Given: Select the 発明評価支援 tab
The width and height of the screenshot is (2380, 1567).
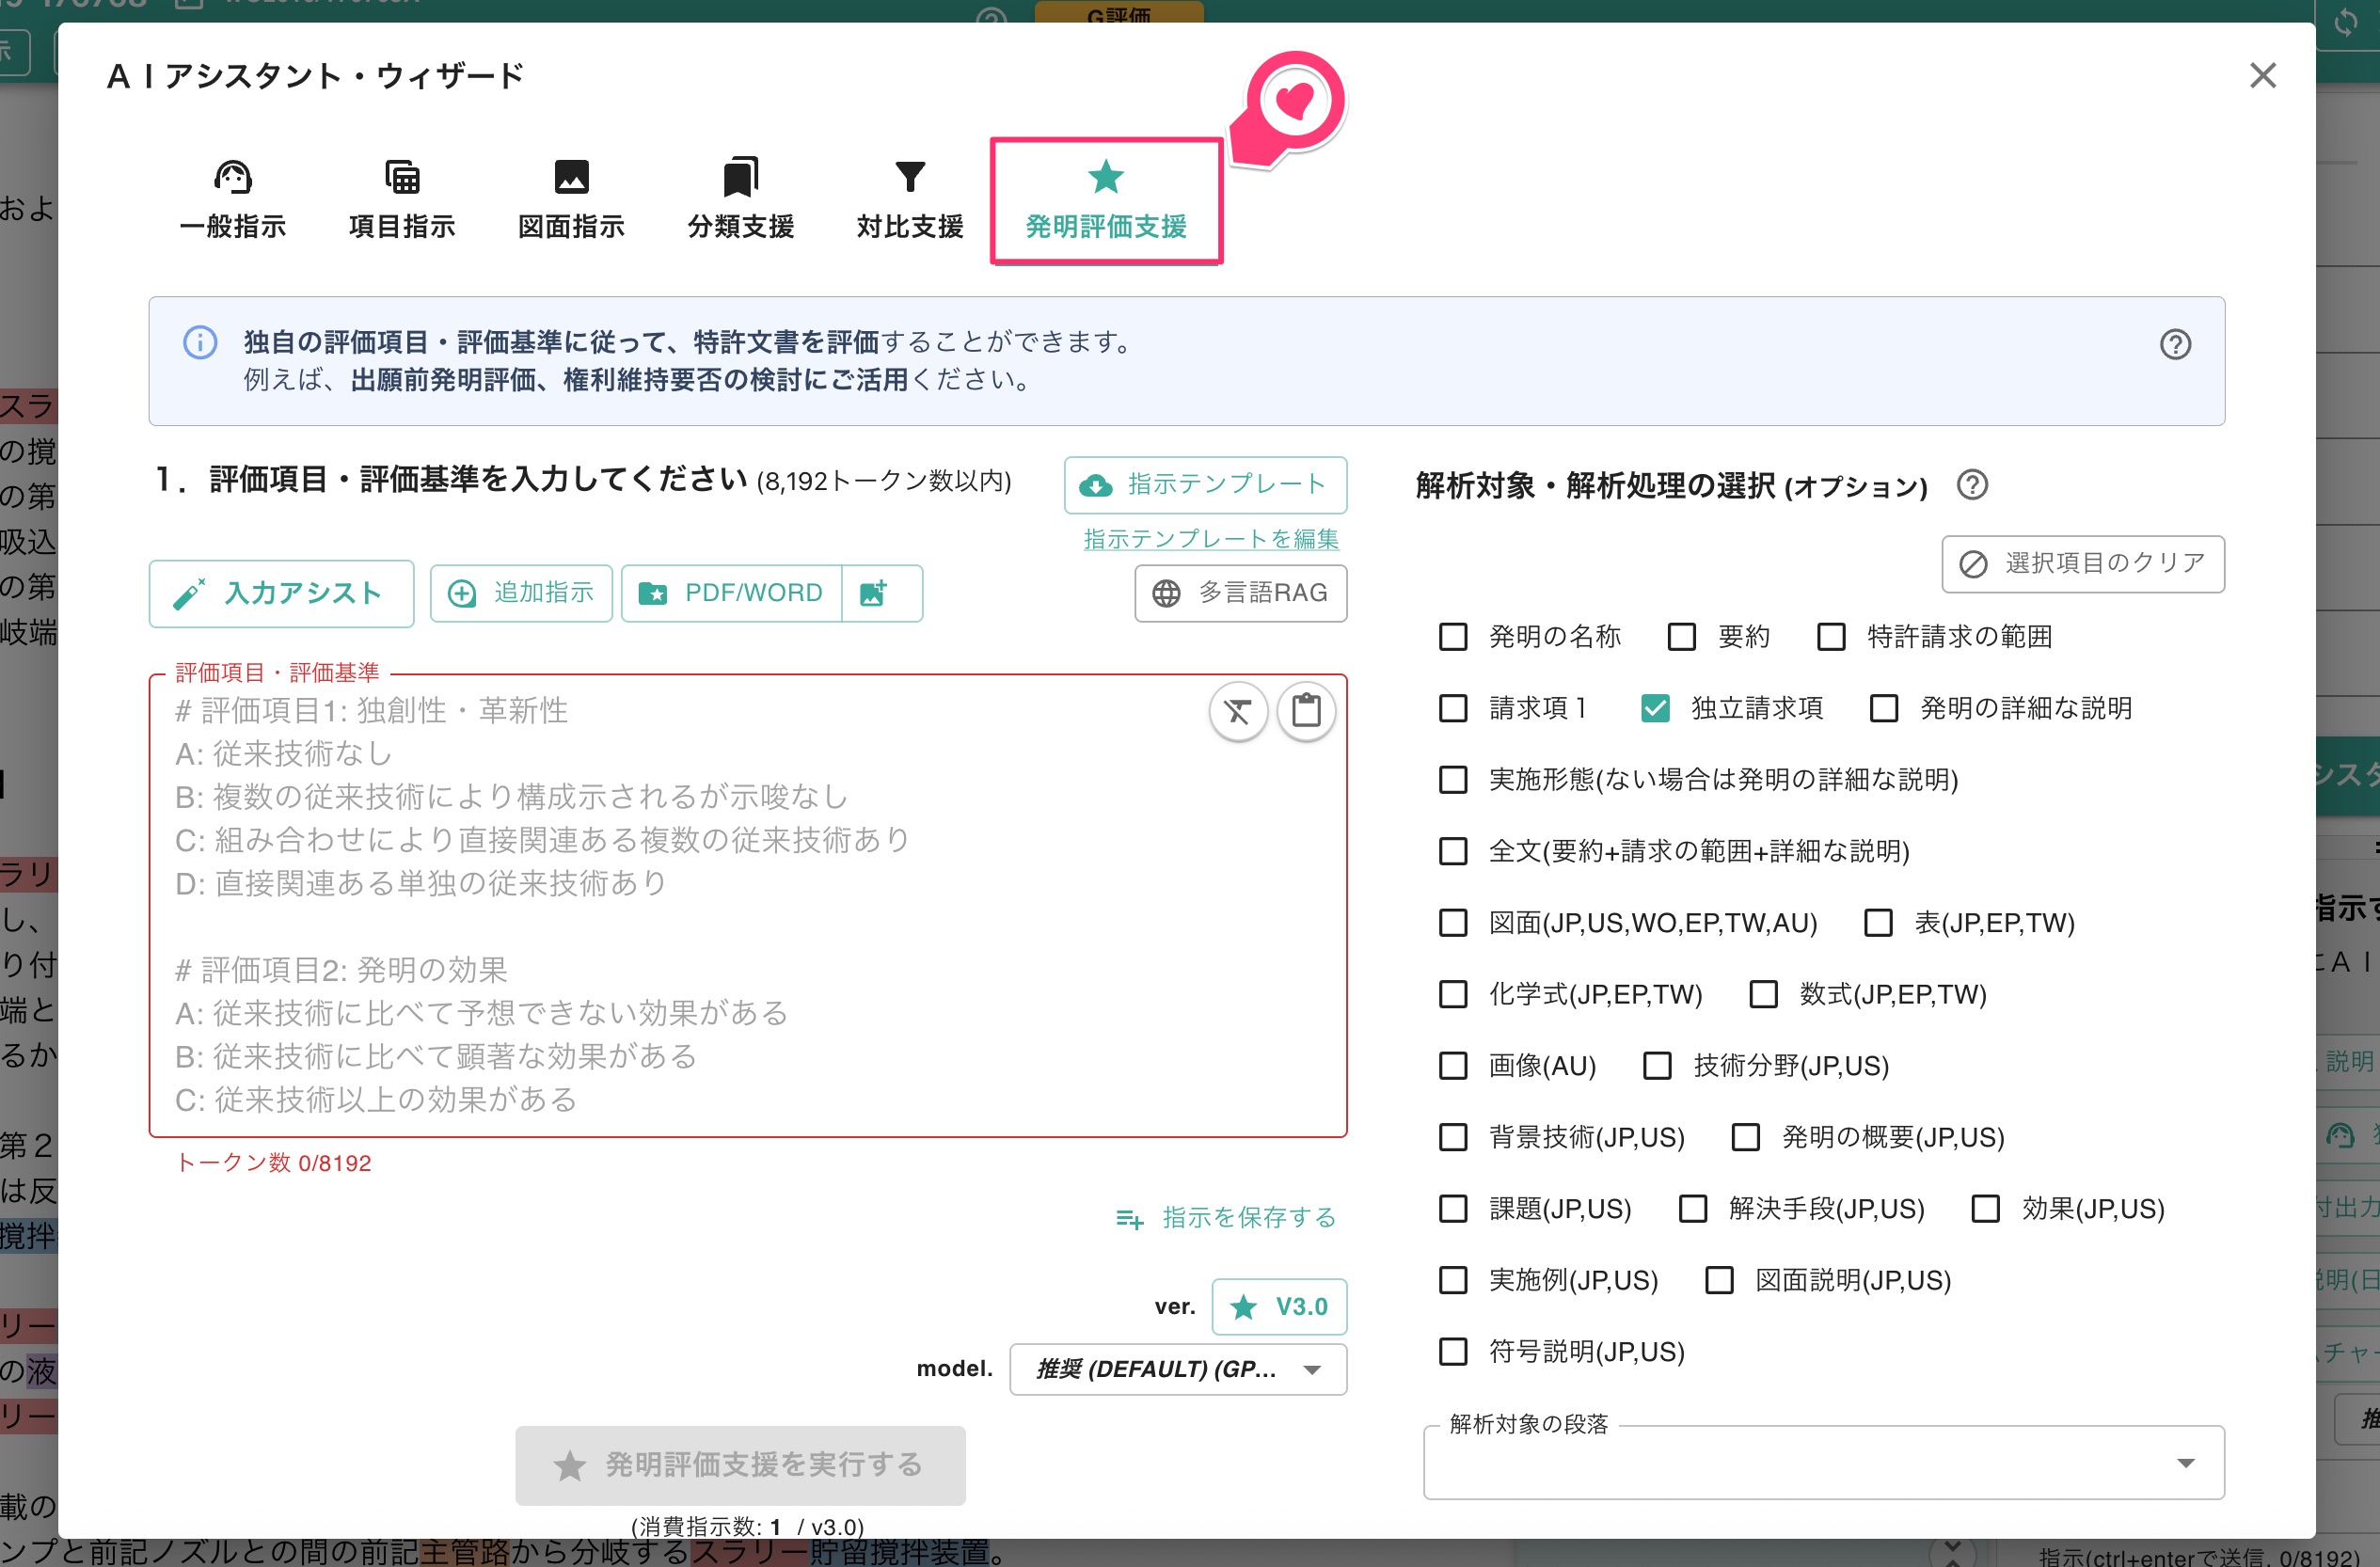Looking at the screenshot, I should click(1106, 201).
